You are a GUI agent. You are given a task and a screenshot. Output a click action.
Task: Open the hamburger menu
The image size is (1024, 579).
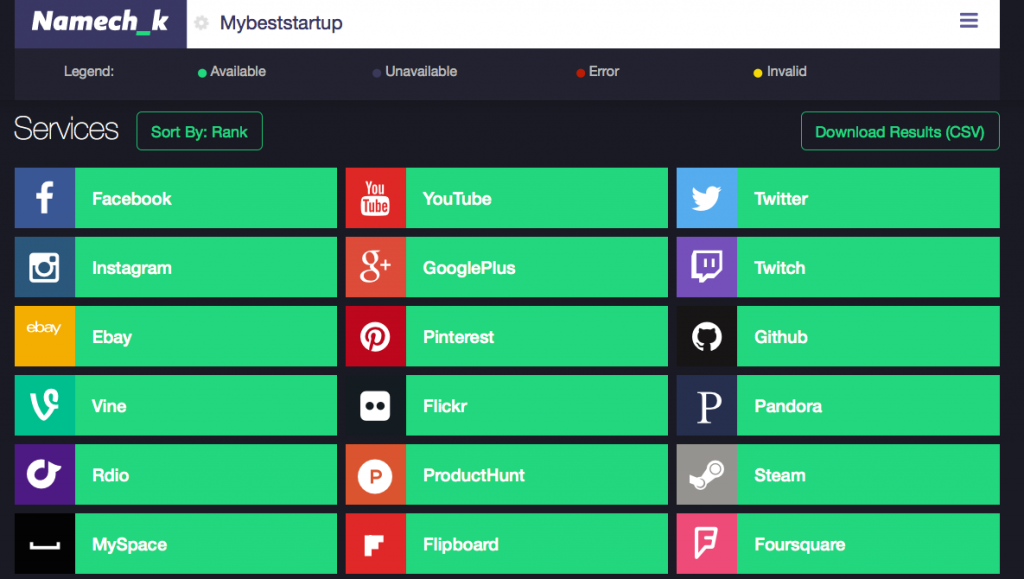point(968,21)
